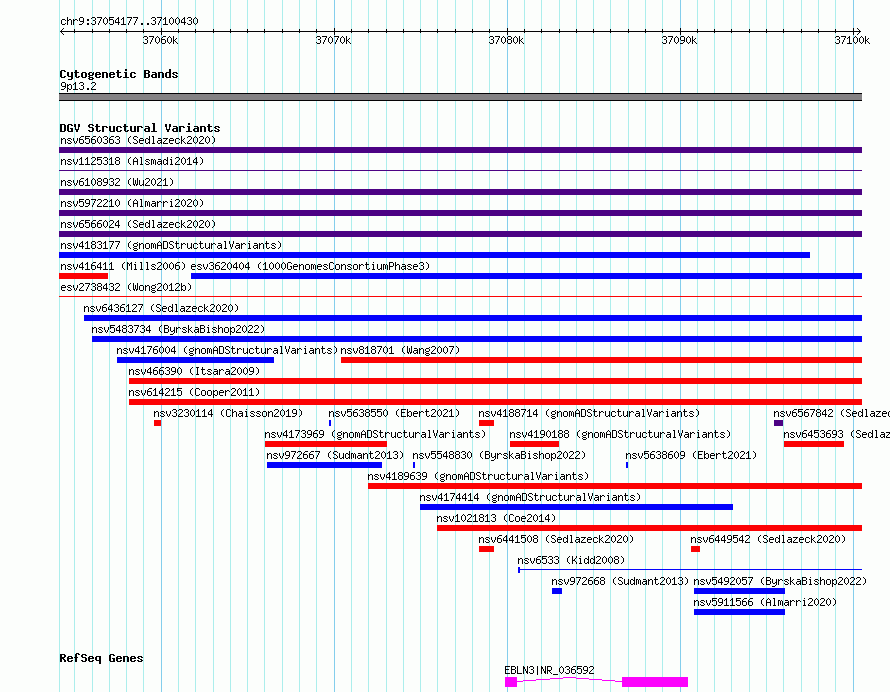
Task: Click the DGV Structural Variants track title
Action: click(x=140, y=128)
